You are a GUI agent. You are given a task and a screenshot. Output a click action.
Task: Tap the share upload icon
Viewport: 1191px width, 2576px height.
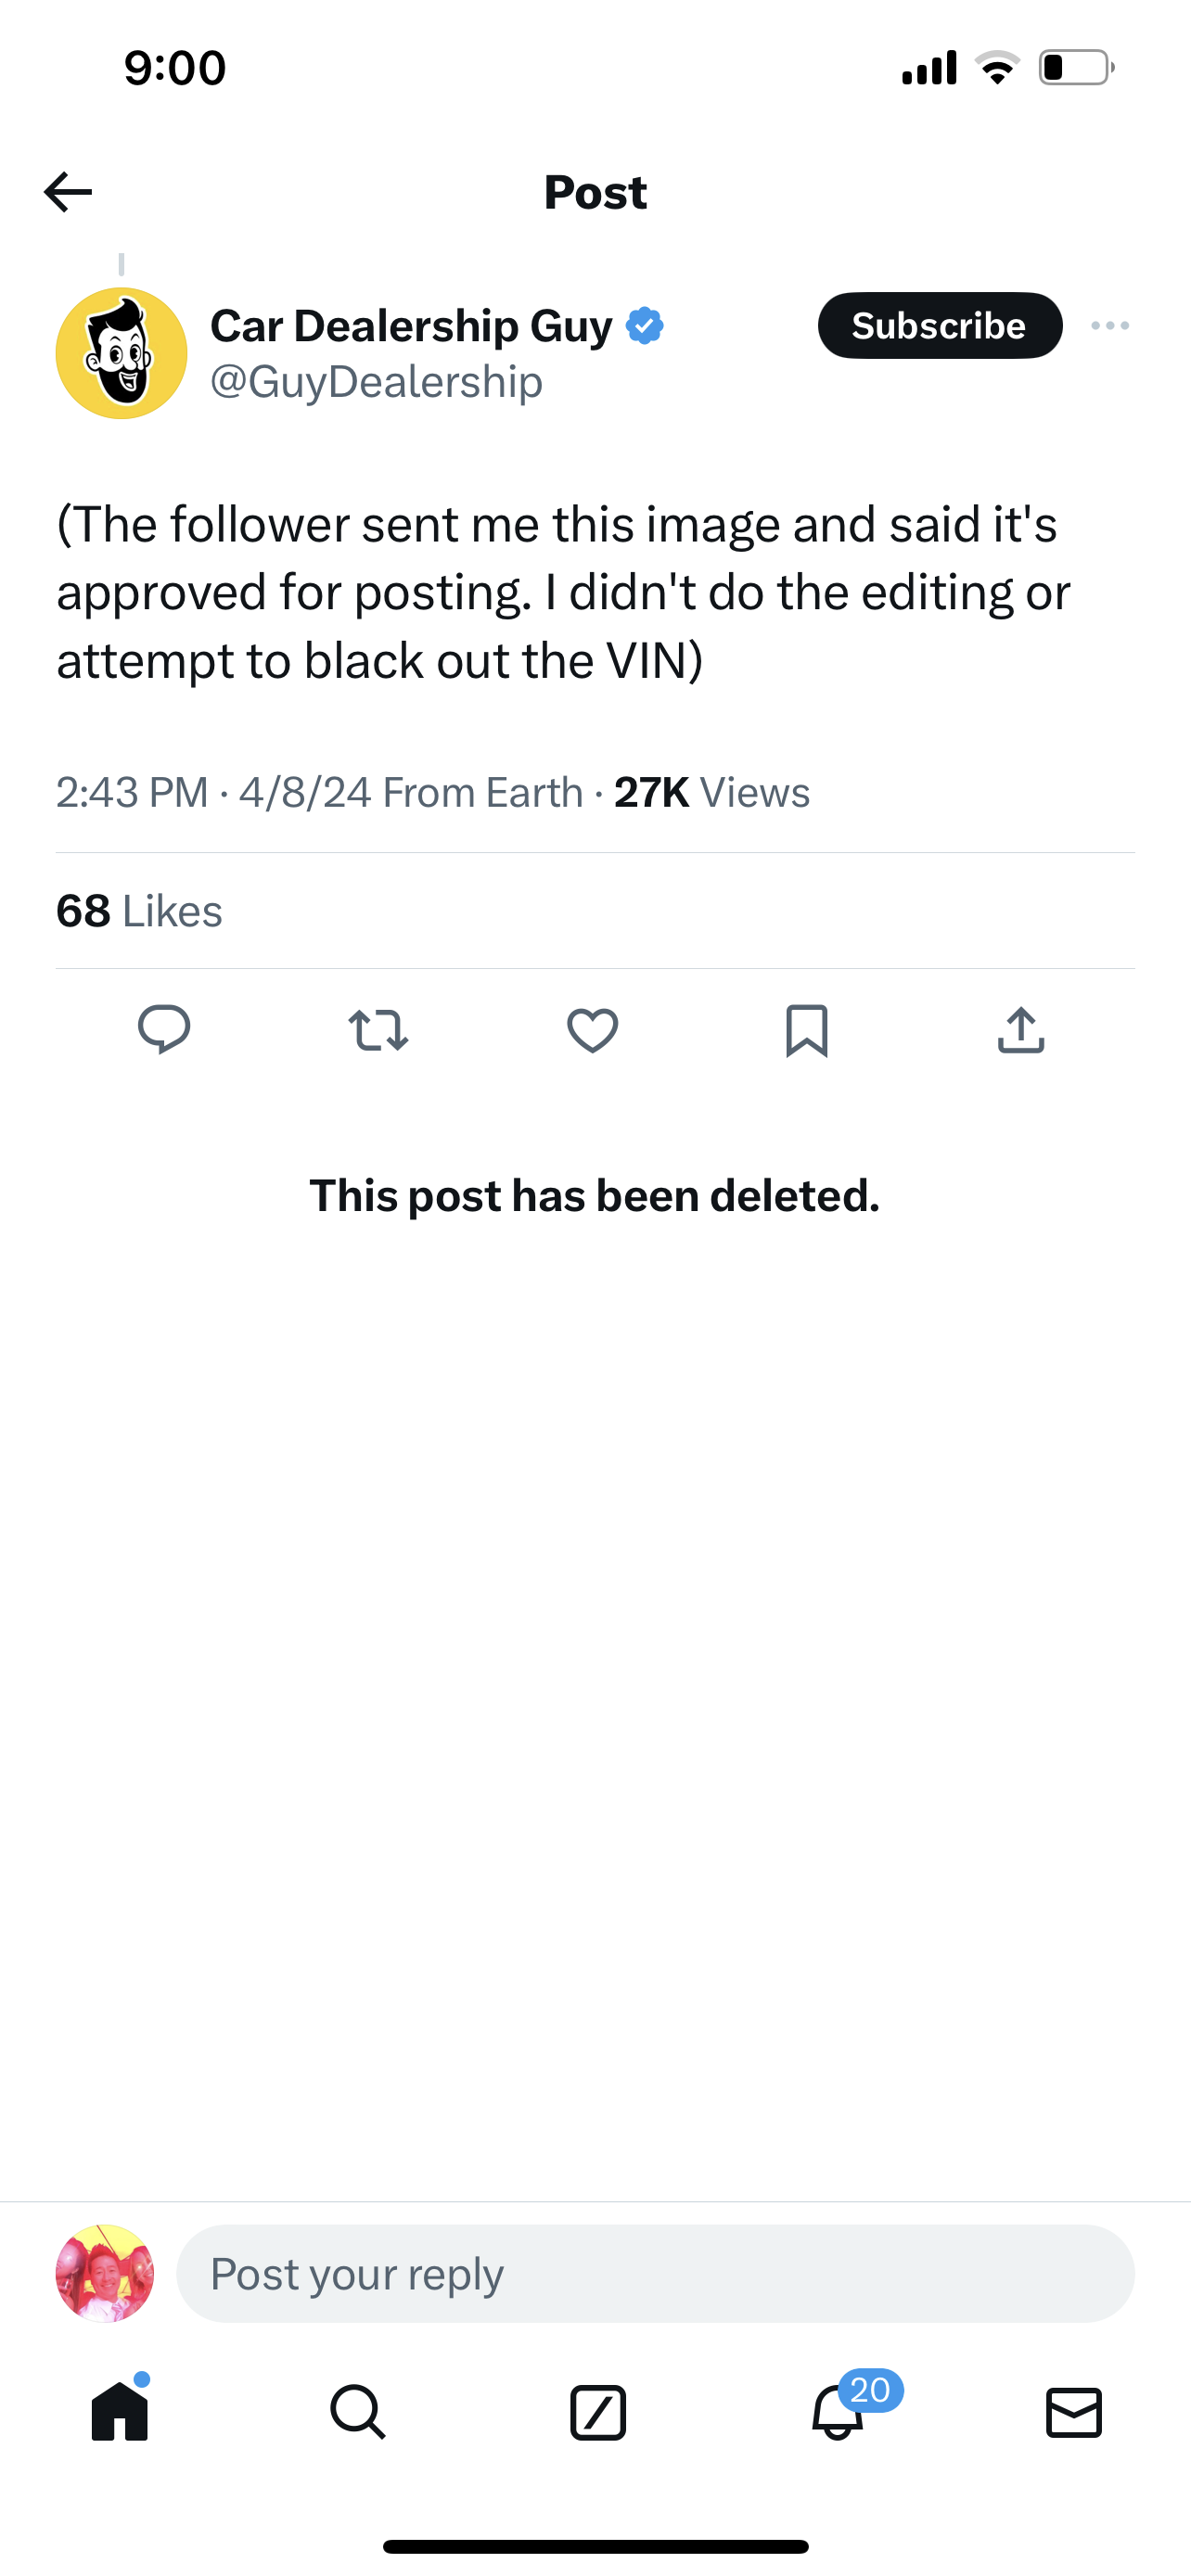(1021, 1030)
